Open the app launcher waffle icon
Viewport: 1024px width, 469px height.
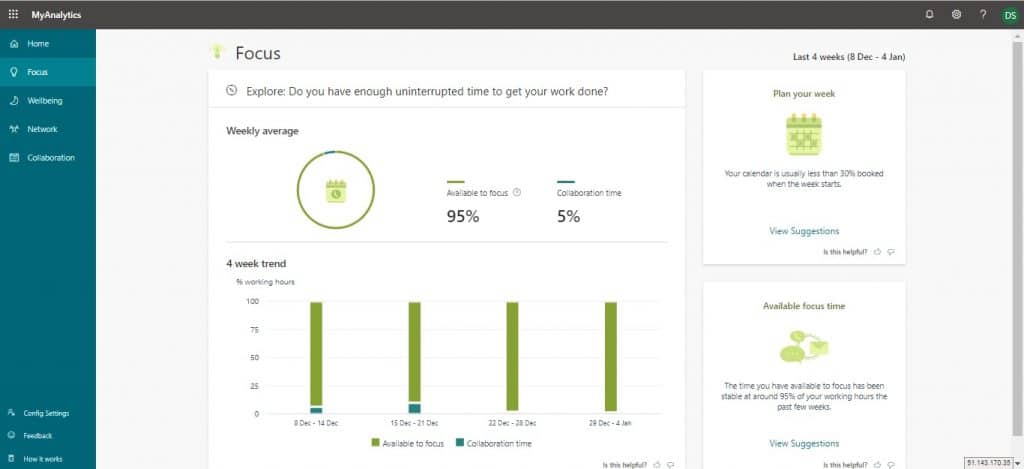13,14
